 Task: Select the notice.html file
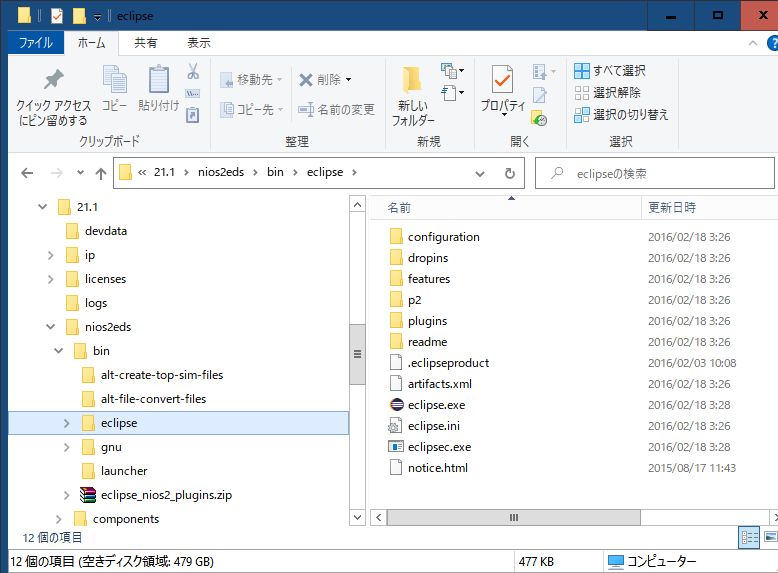point(429,468)
